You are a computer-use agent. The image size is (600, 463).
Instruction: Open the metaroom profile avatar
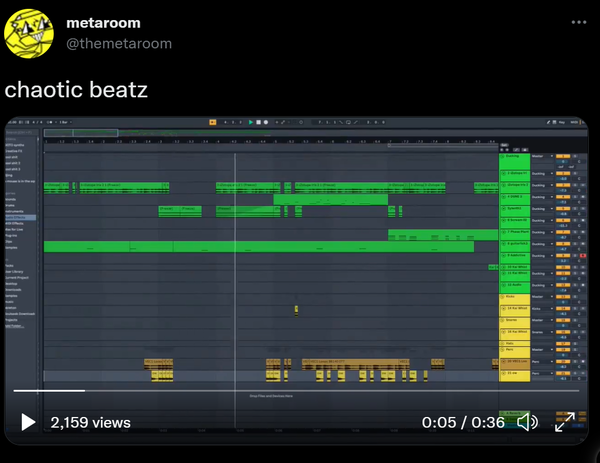pyautogui.click(x=29, y=33)
